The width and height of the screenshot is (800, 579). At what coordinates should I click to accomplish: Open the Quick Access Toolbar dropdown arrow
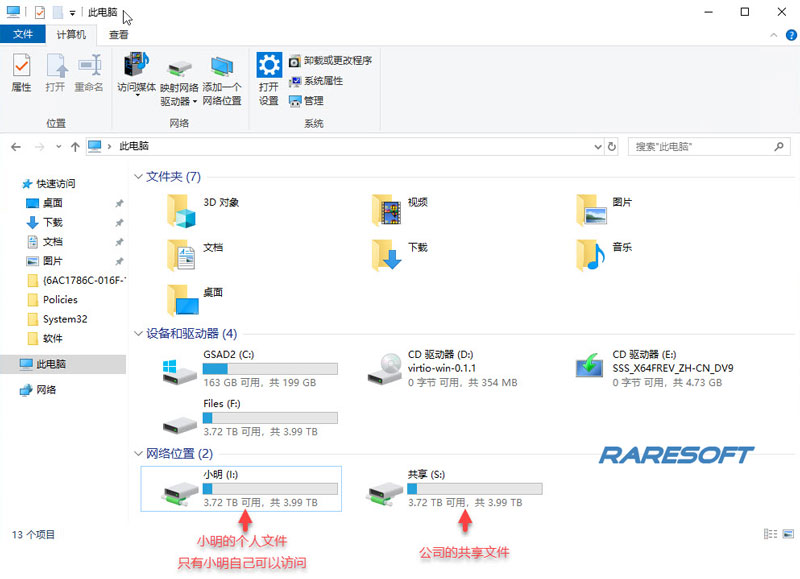click(x=73, y=13)
